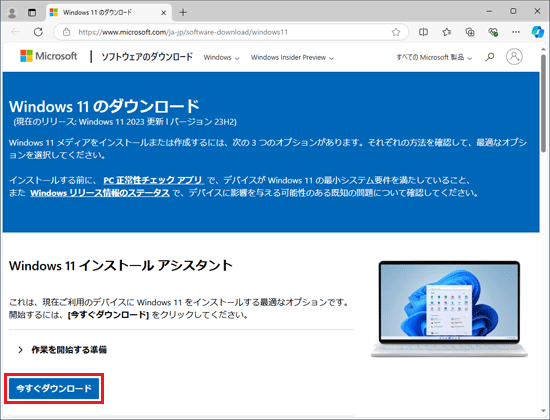Open ソフトウェアのダウンロード link

point(147,57)
